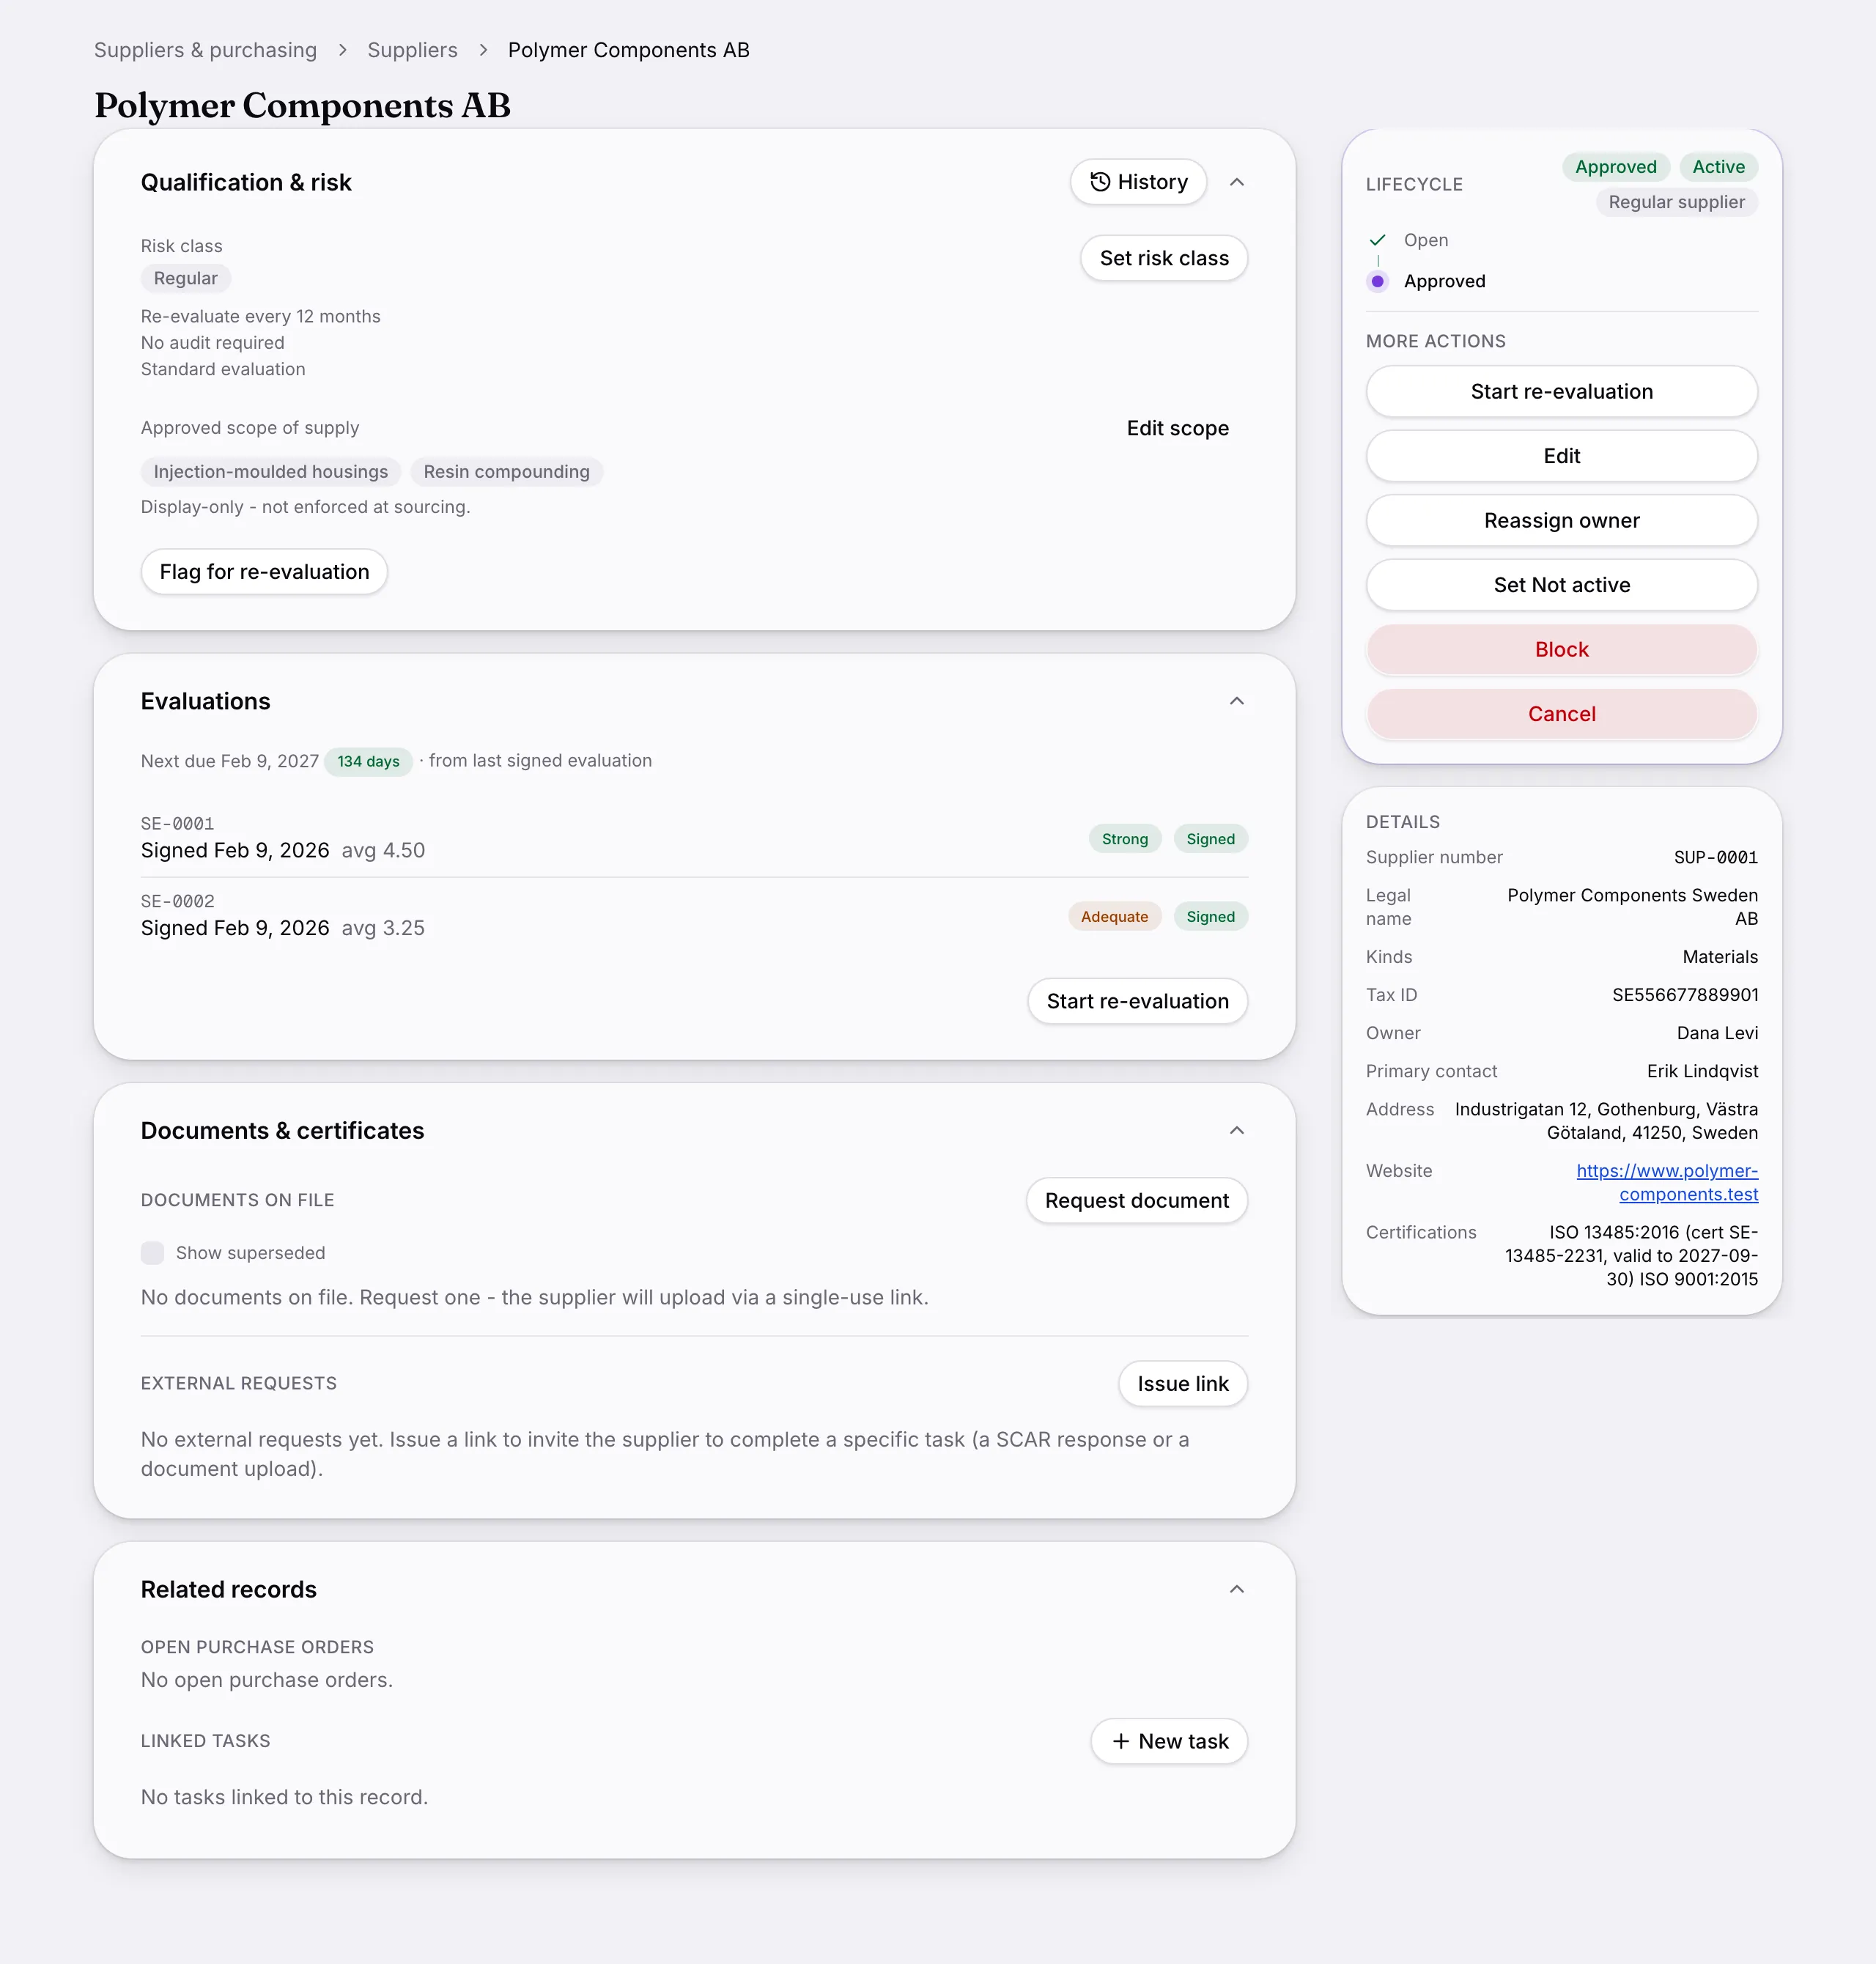Collapse the Related records section

point(1237,1589)
